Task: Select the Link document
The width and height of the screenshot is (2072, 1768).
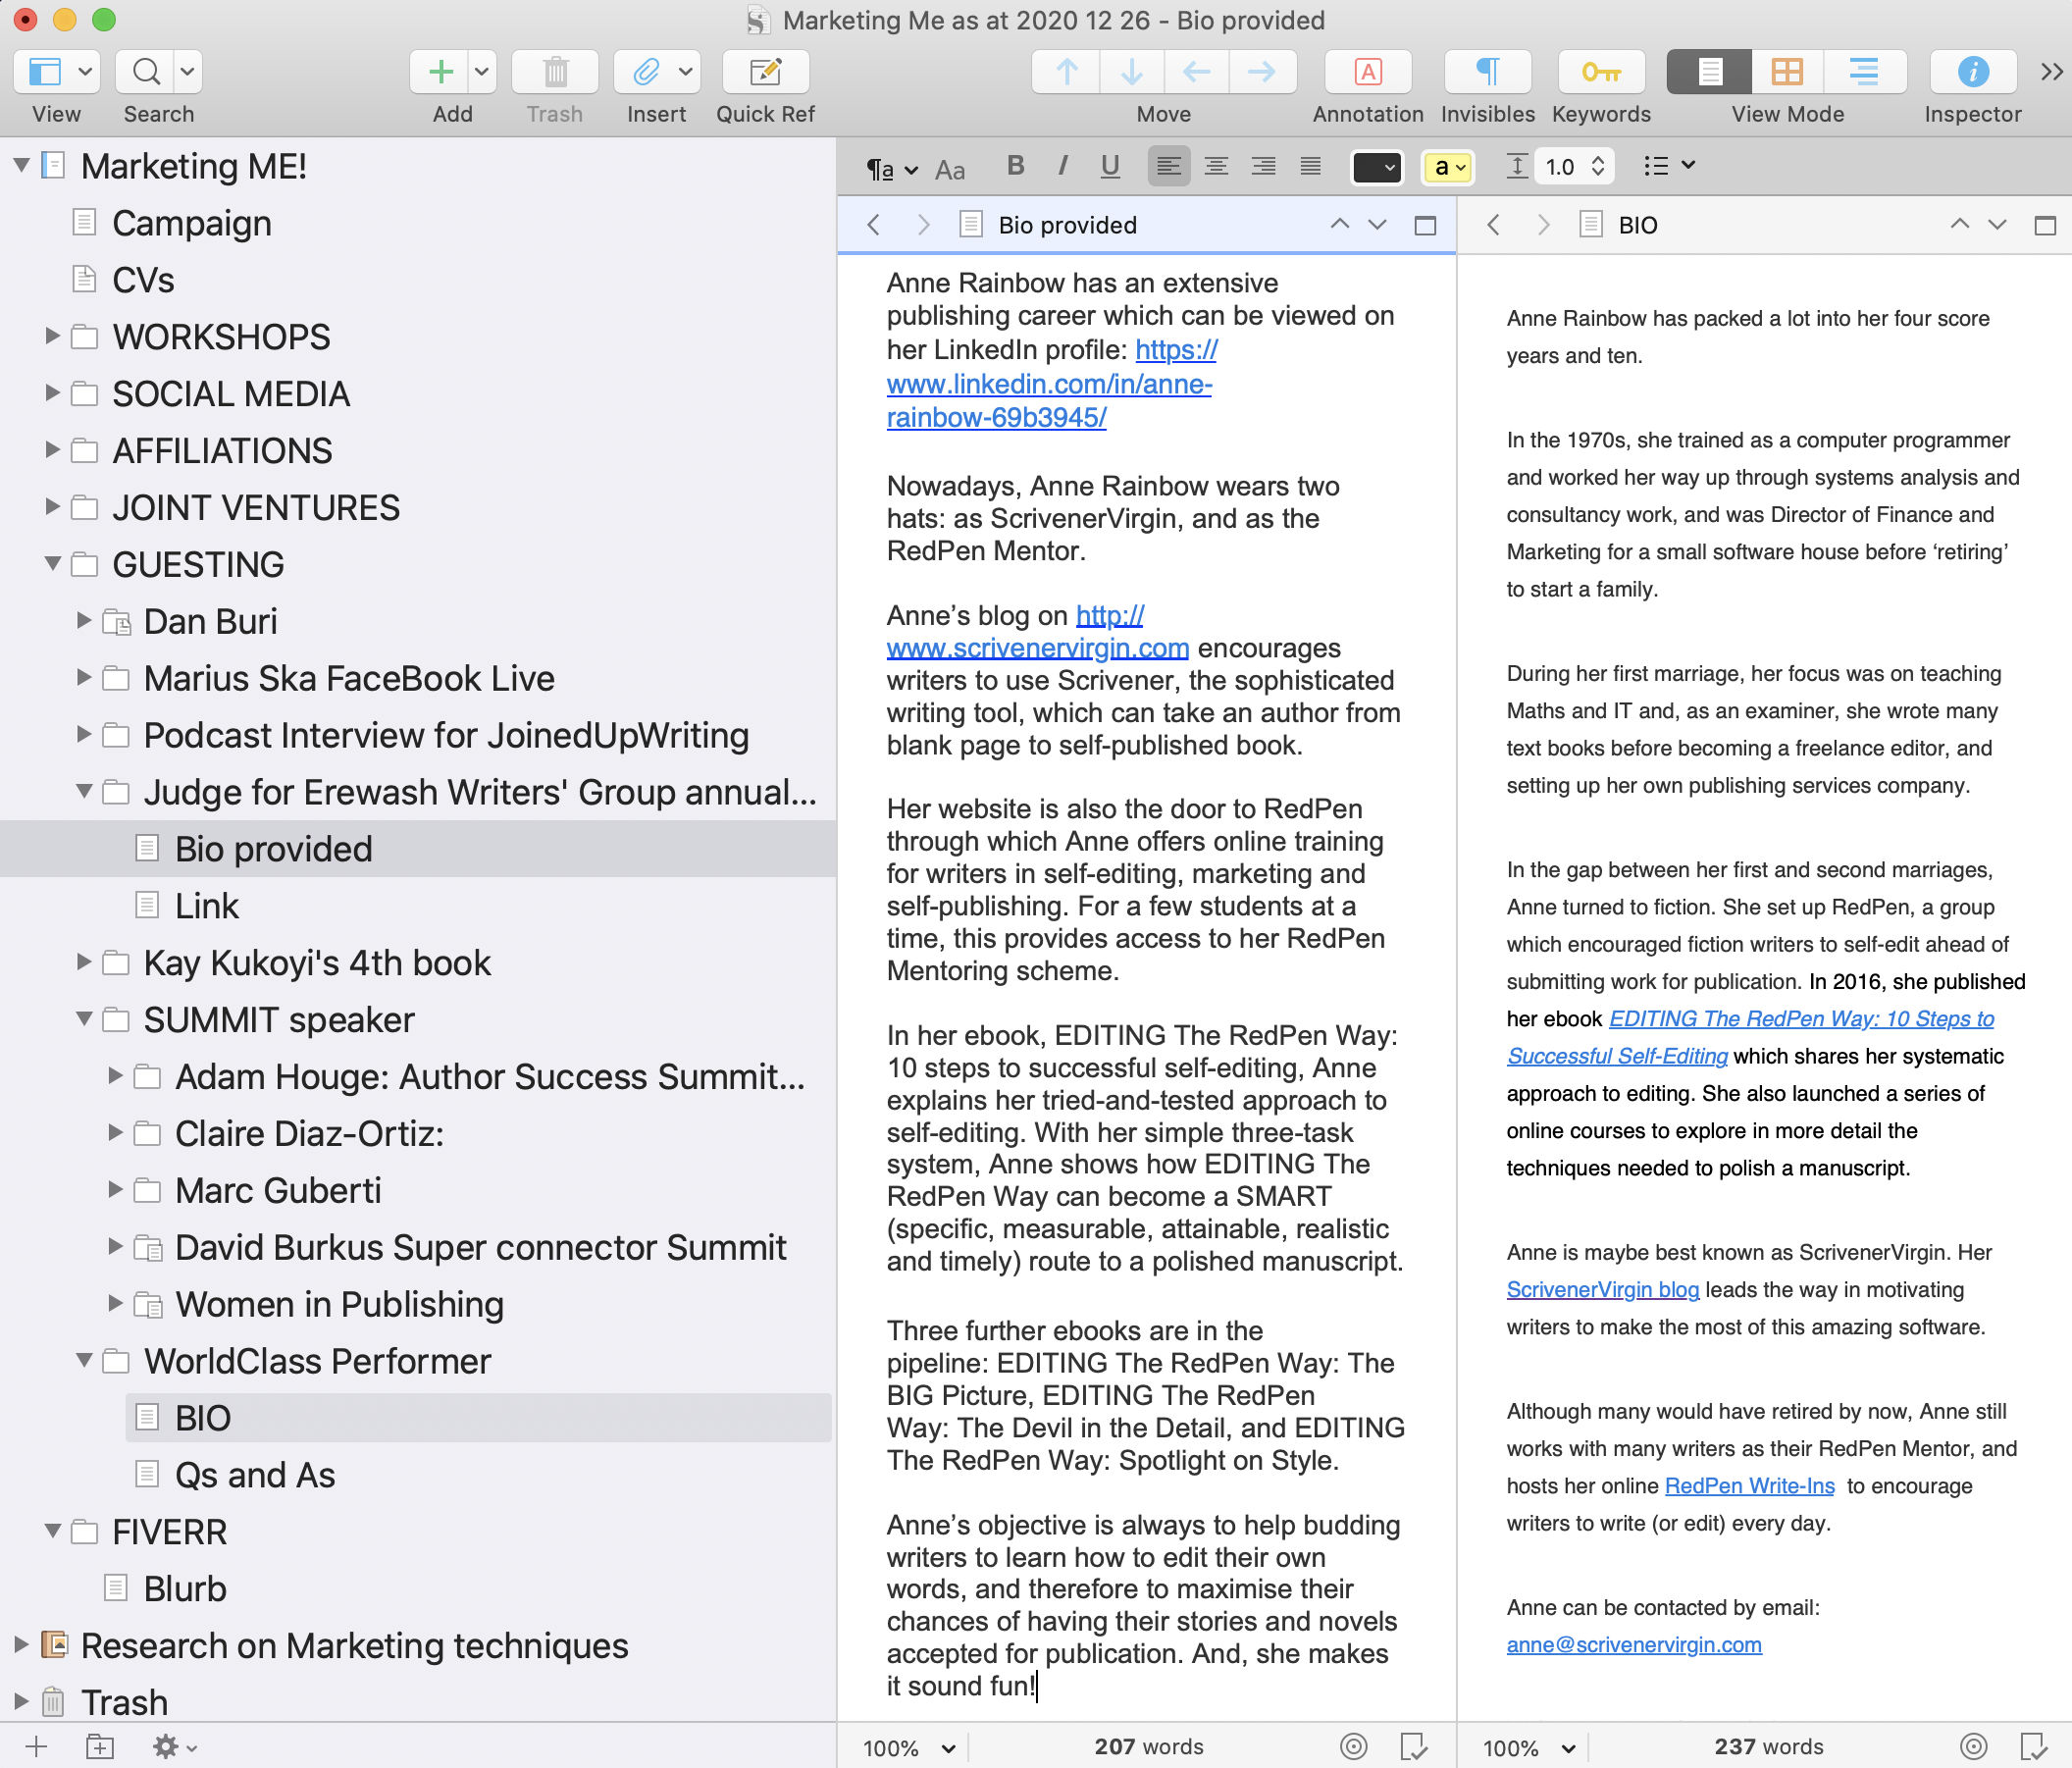Action: (x=206, y=906)
